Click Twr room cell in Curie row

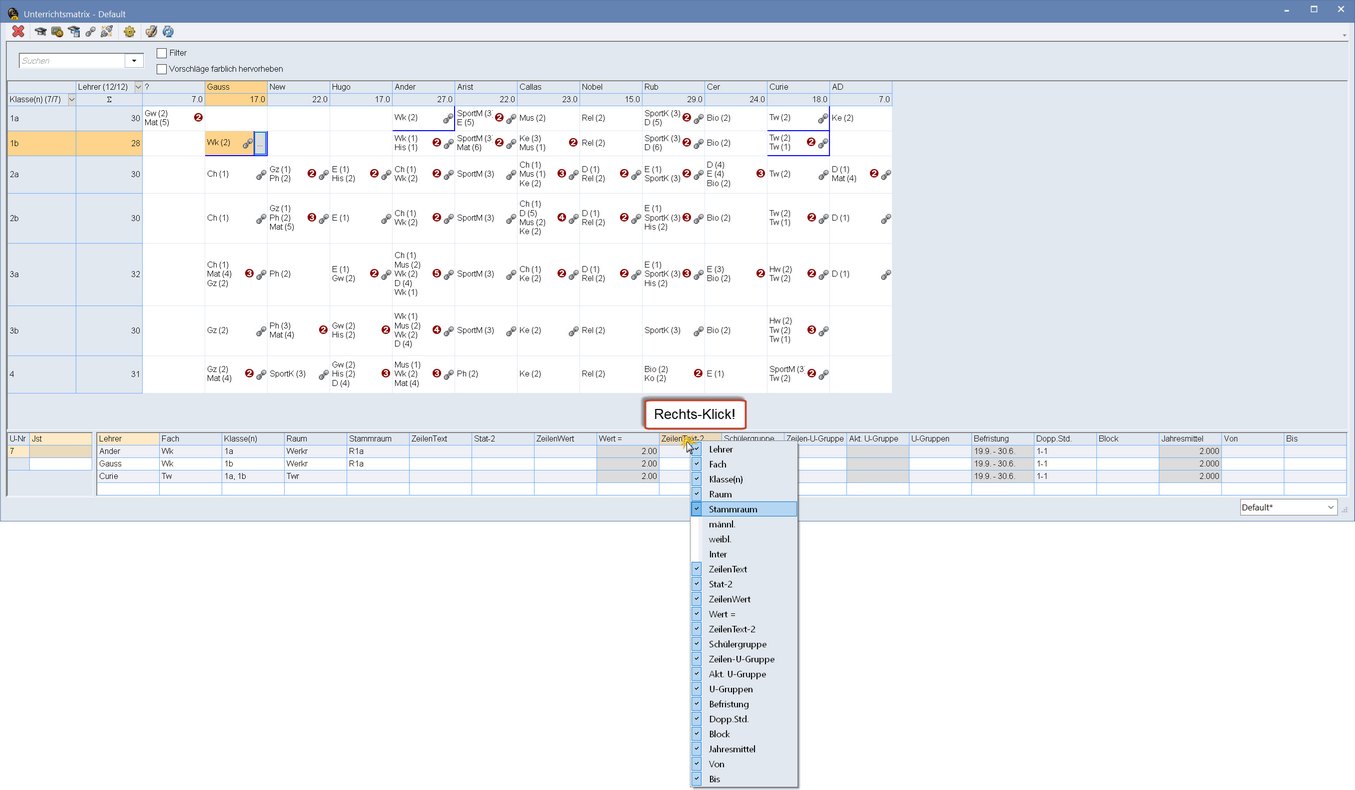point(315,477)
